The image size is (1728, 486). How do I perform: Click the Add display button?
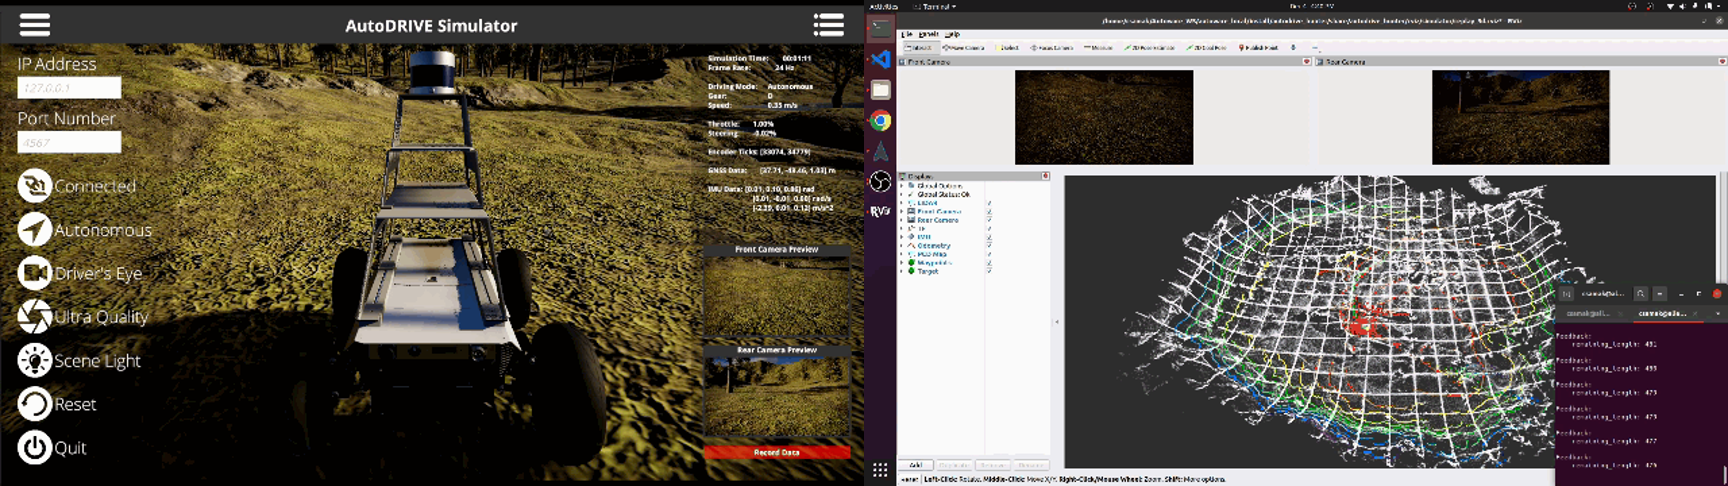coord(915,465)
